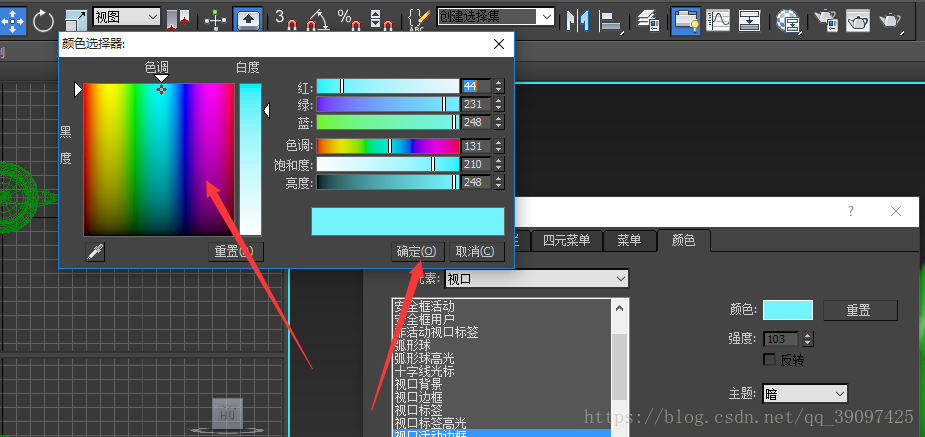The height and width of the screenshot is (437, 925).
Task: Toggle the Angle Snap button
Action: (318, 19)
